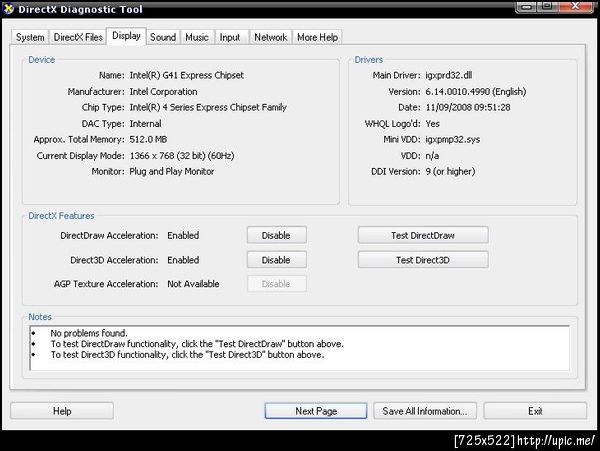
Task: Click the 'Main Driver:' label
Action: [x=396, y=75]
